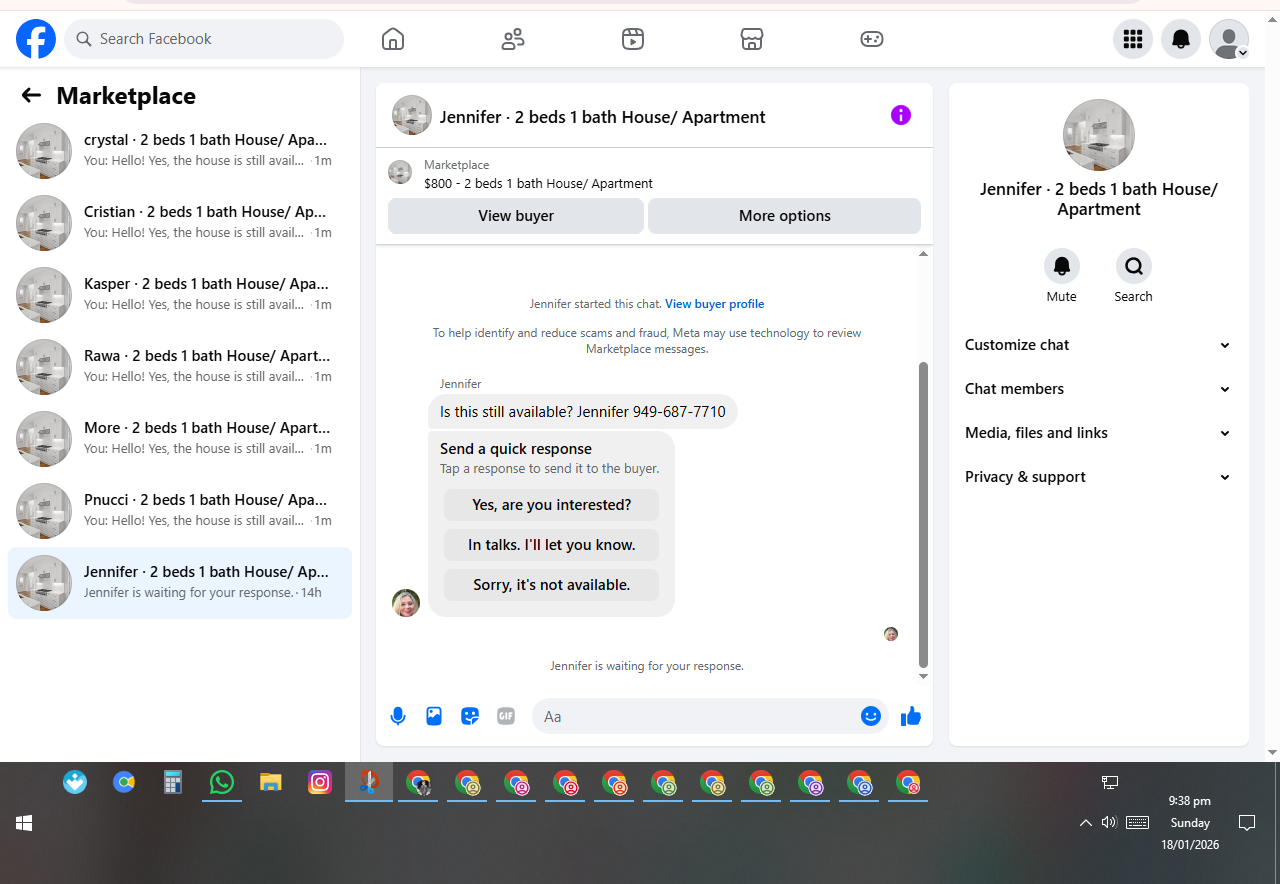Screen dimensions: 1280x884
Task: Send quick reply 'In talks. I'll let you know.'
Action: [552, 545]
